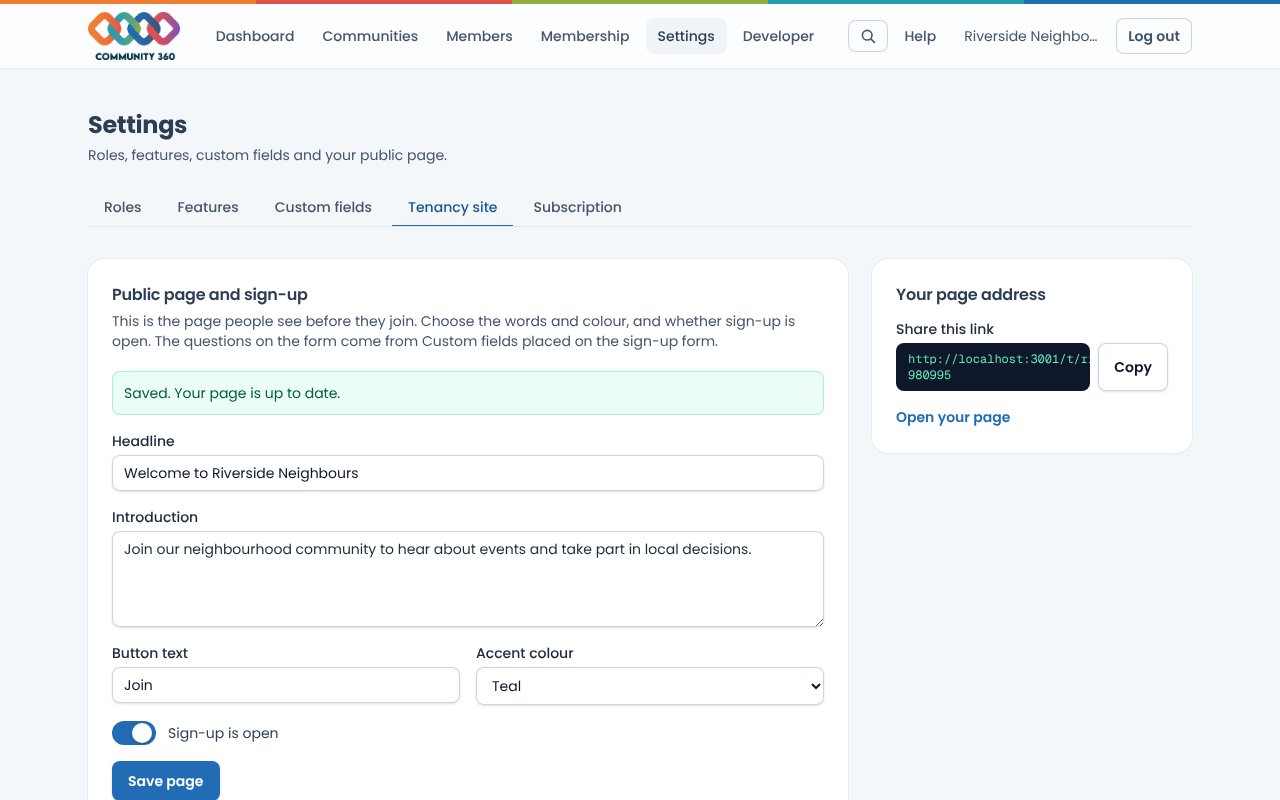Click the 'Public page and sign-up' heading
The width and height of the screenshot is (1280, 800).
point(210,294)
